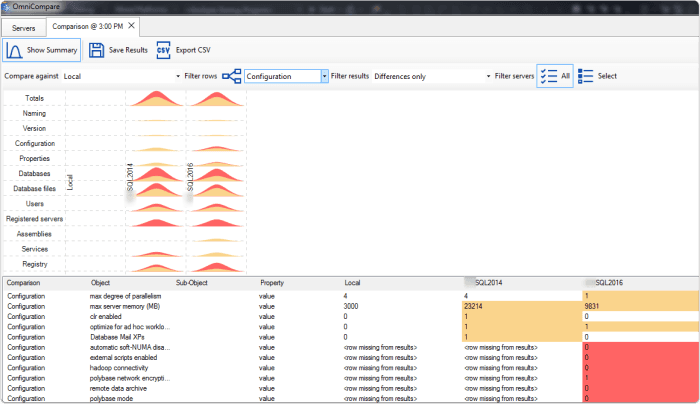Close the Comparison @ 3:00 PM tab
The image size is (700, 404).
[133, 25]
